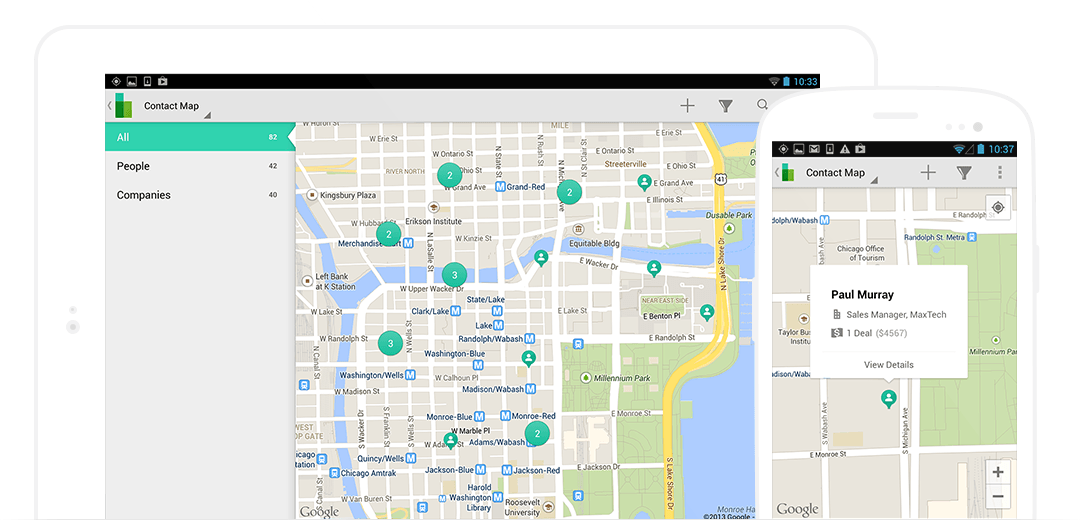Select the People tab in sidebar
Image resolution: width=1080 pixels, height=520 pixels.
click(x=200, y=166)
